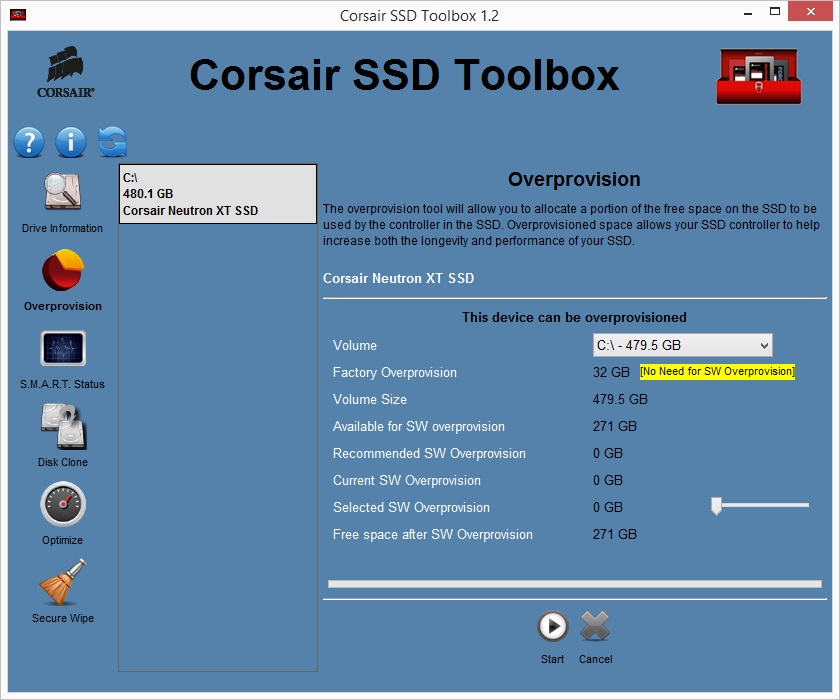This screenshot has width=840, height=700.
Task: Click the red SSD toolbox image
Action: point(759,77)
